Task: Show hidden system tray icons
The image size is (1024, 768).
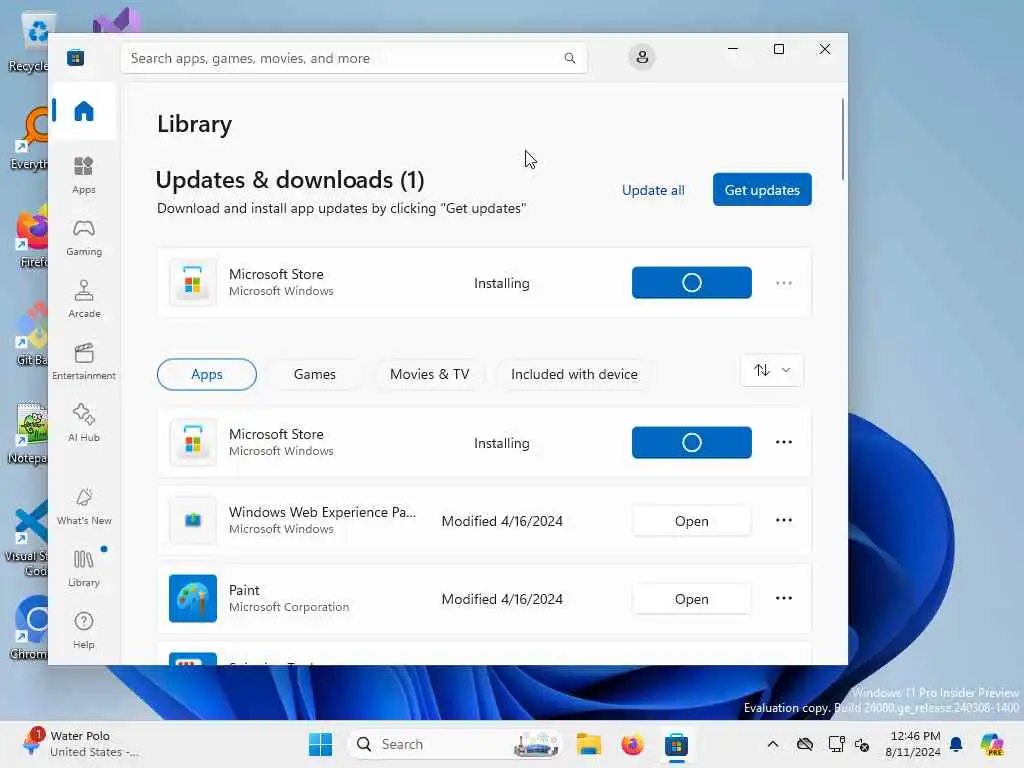Action: 773,744
